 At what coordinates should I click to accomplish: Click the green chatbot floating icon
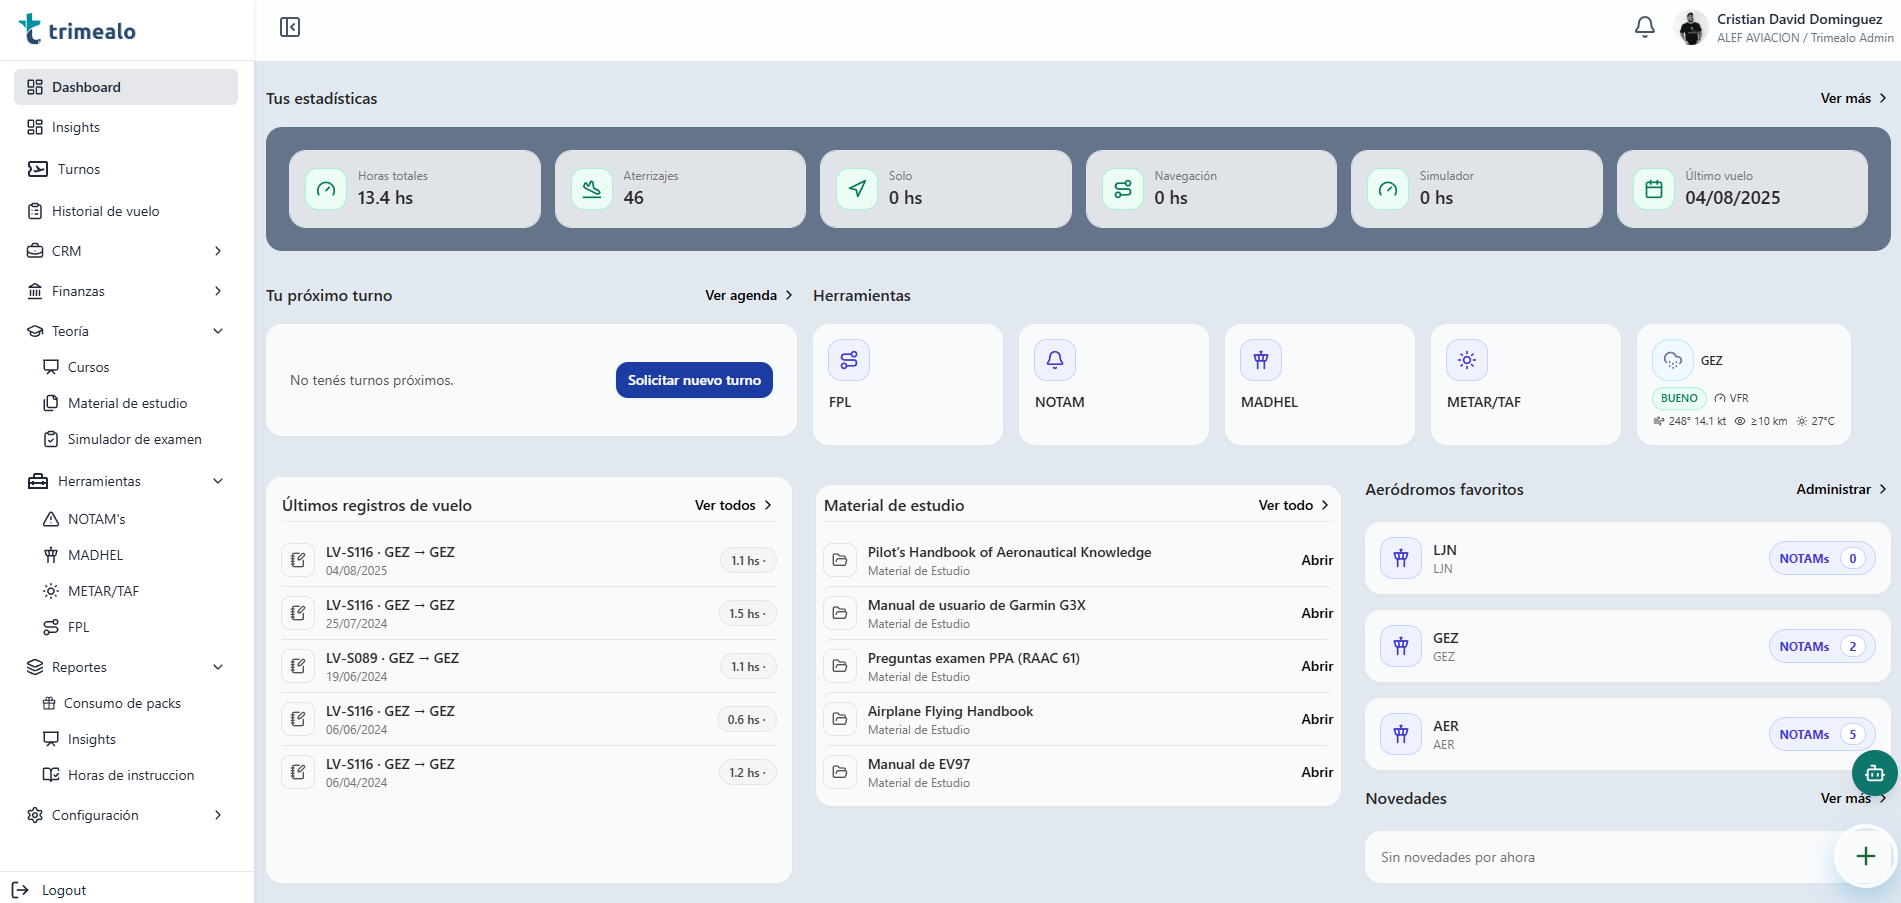tap(1874, 773)
